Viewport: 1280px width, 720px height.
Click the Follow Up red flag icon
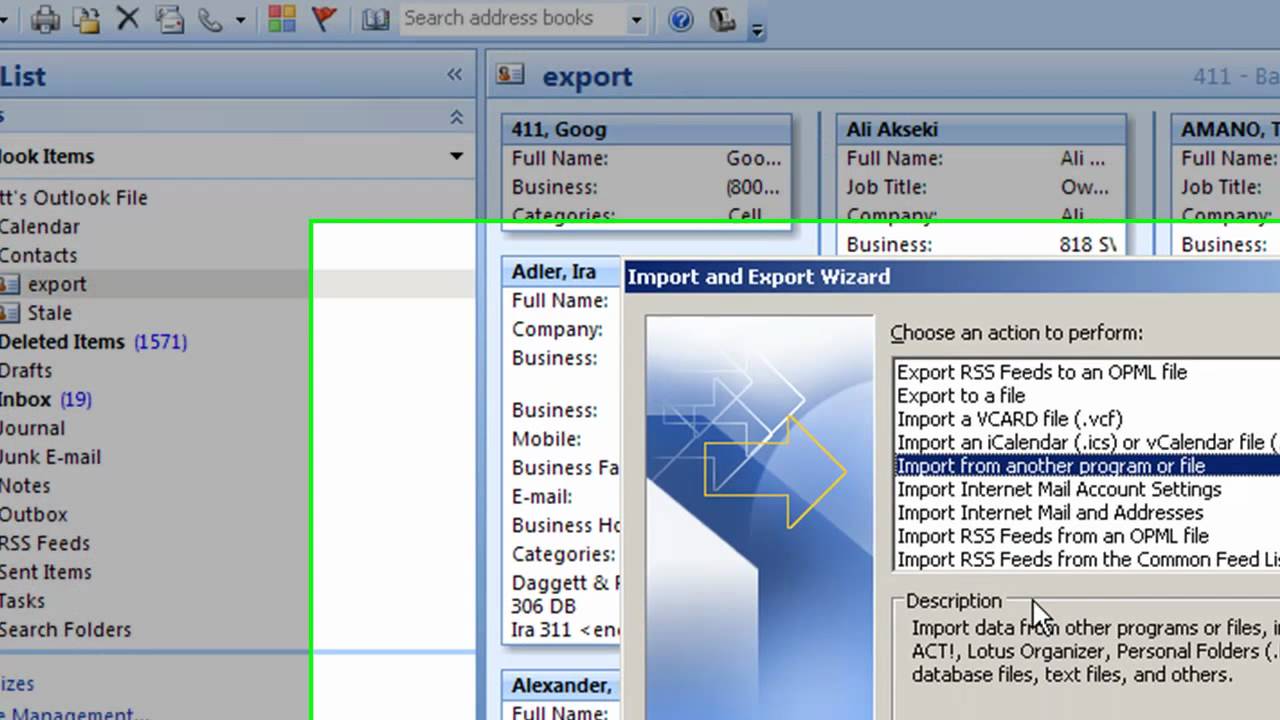point(324,18)
